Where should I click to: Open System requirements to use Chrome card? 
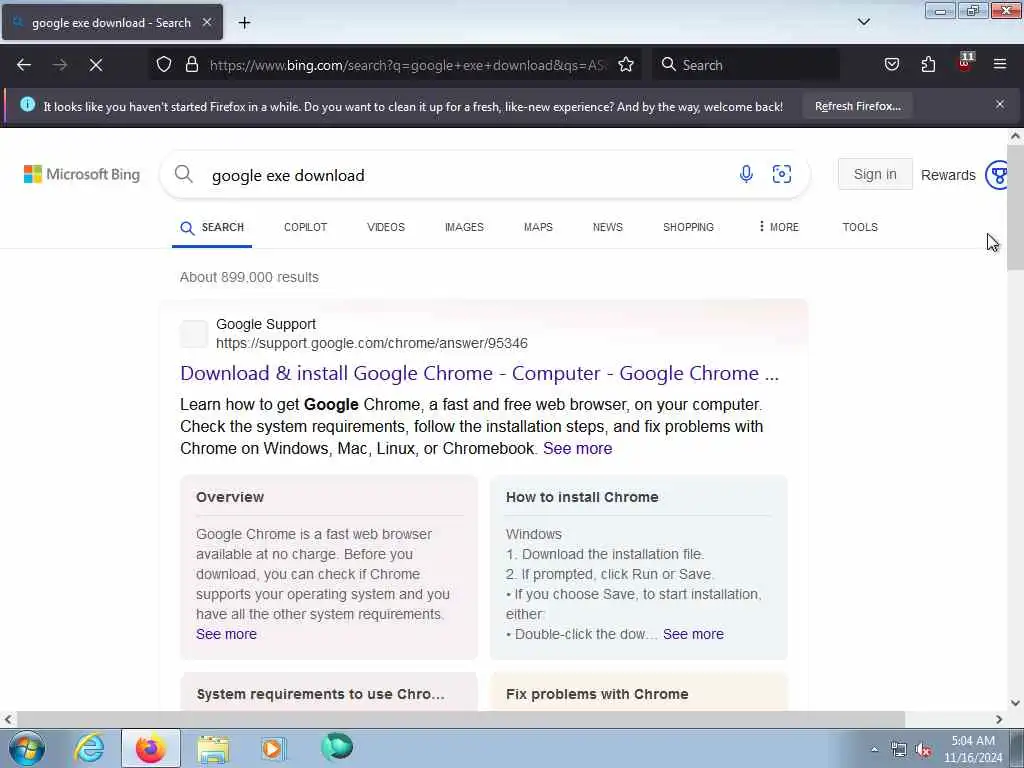click(321, 694)
